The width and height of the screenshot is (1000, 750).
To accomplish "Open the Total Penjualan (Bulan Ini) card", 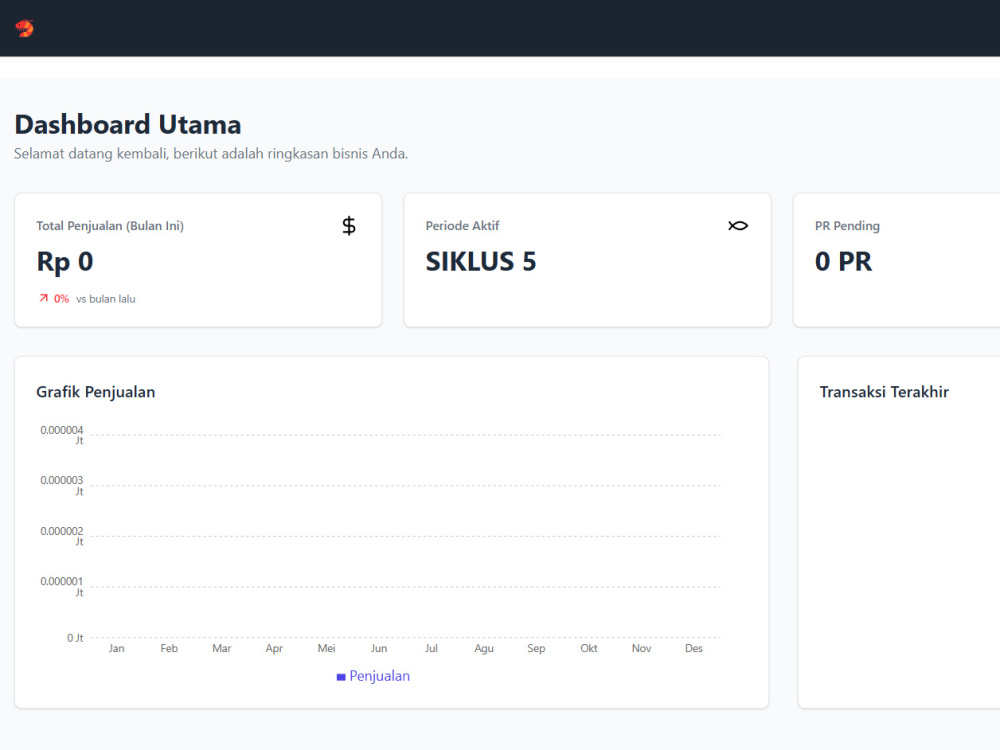I will coord(198,260).
